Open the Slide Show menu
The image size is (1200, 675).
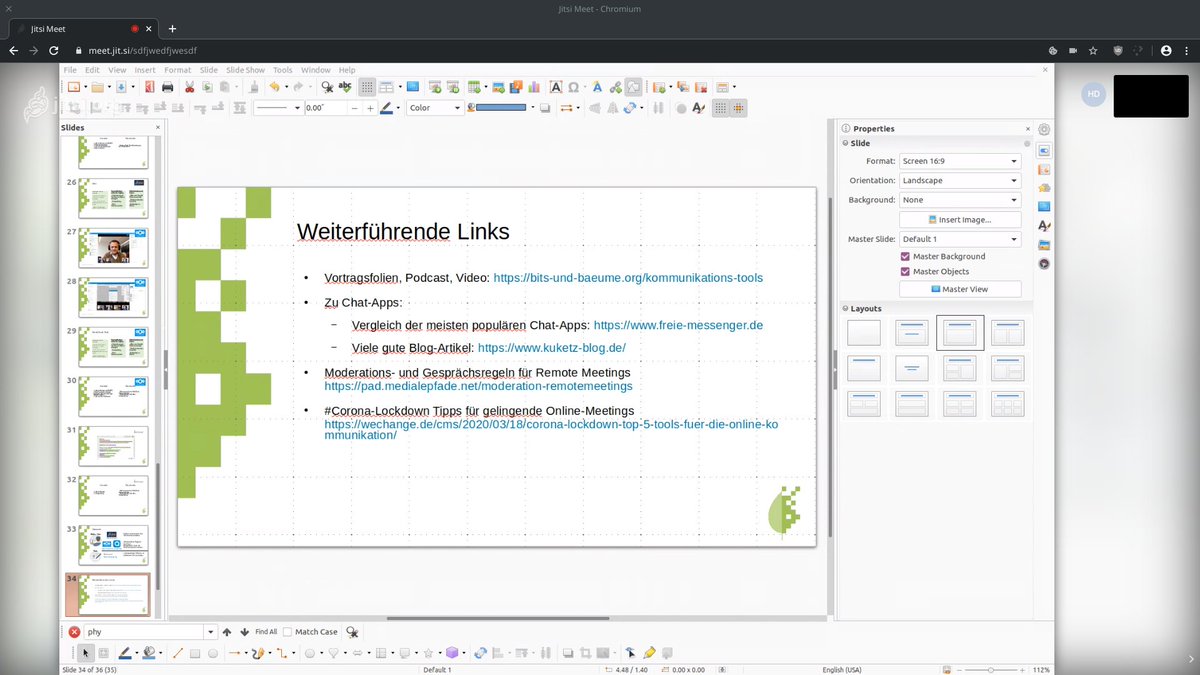pos(245,70)
